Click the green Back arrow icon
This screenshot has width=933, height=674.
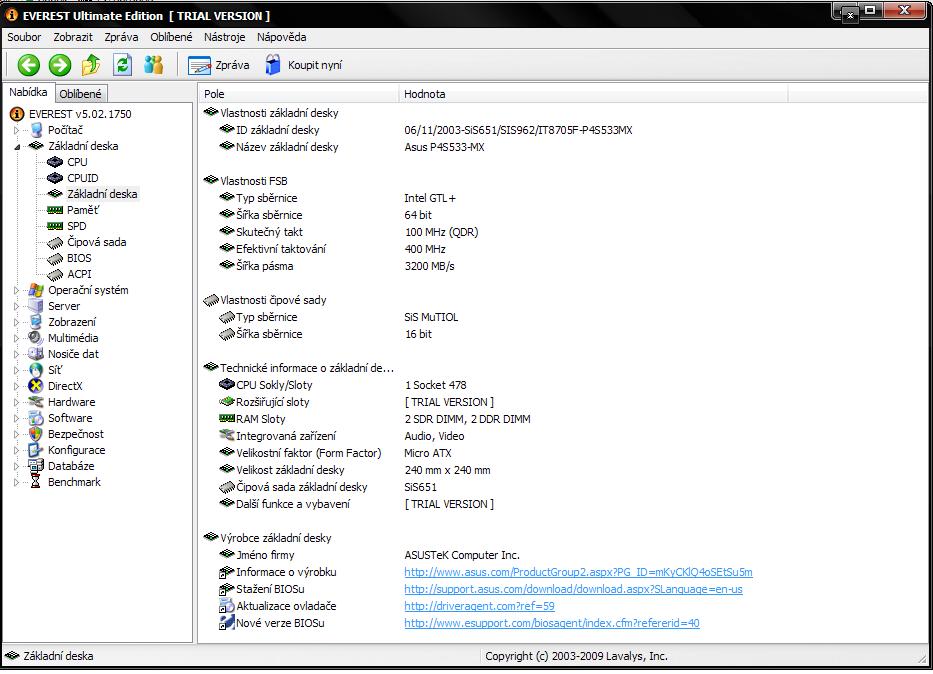pyautogui.click(x=29, y=65)
